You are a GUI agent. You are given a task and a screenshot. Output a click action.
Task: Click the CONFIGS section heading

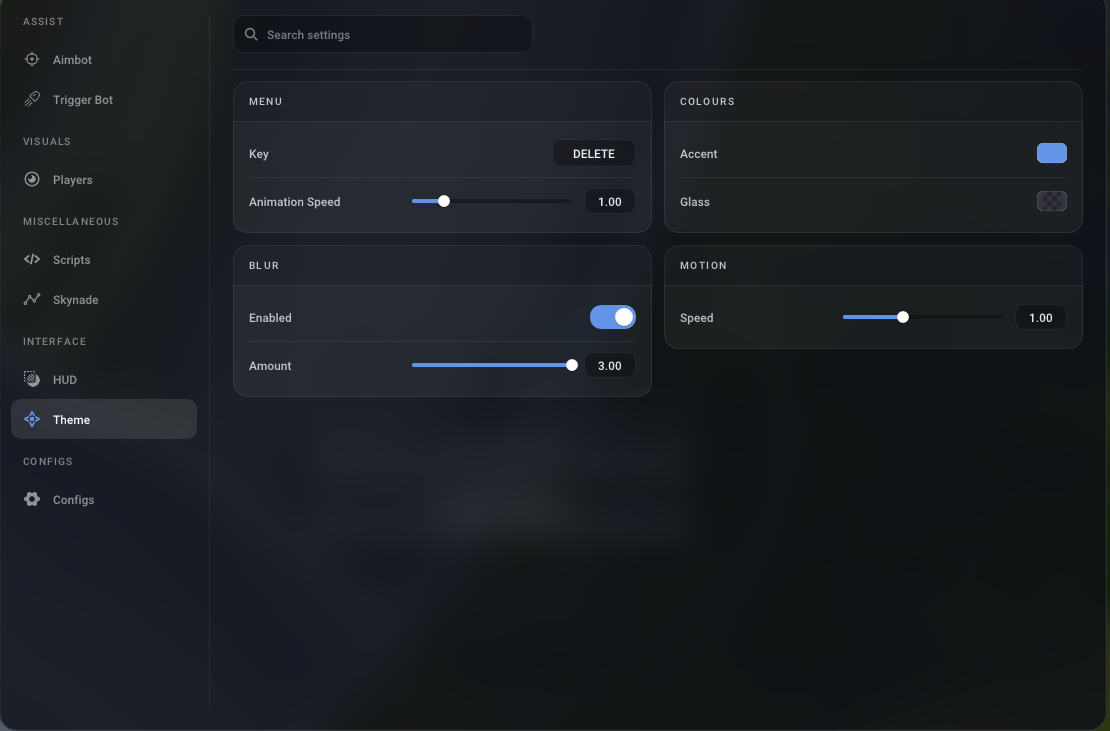47,461
